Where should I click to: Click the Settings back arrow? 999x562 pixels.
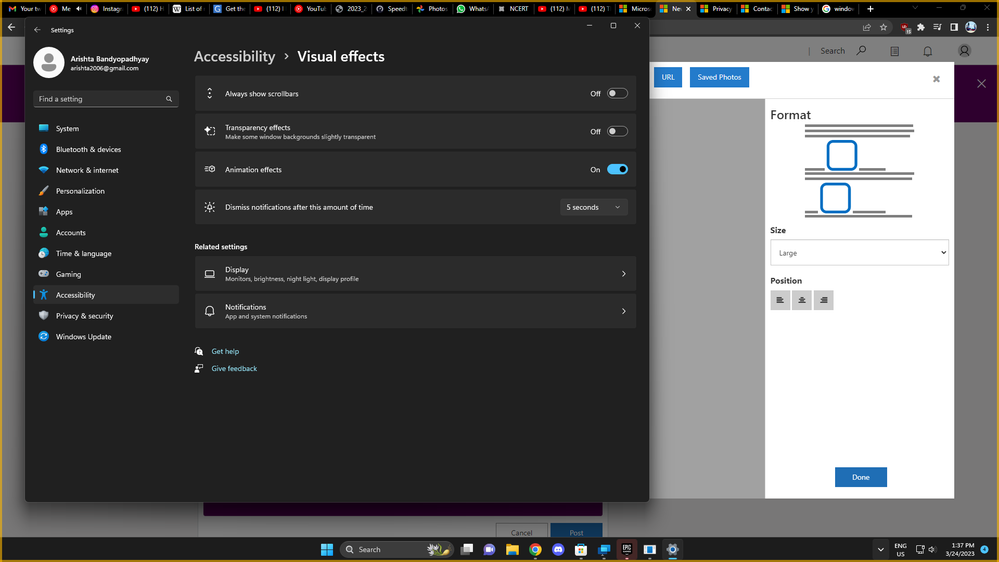pyautogui.click(x=37, y=30)
